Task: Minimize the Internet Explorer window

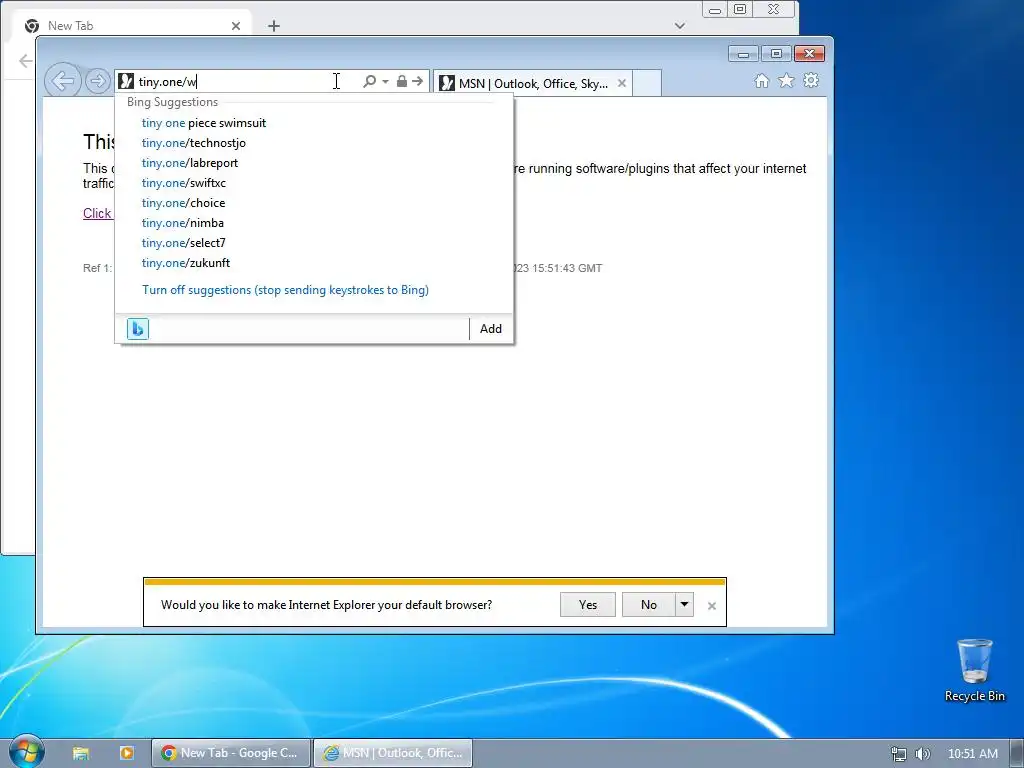Action: point(743,54)
